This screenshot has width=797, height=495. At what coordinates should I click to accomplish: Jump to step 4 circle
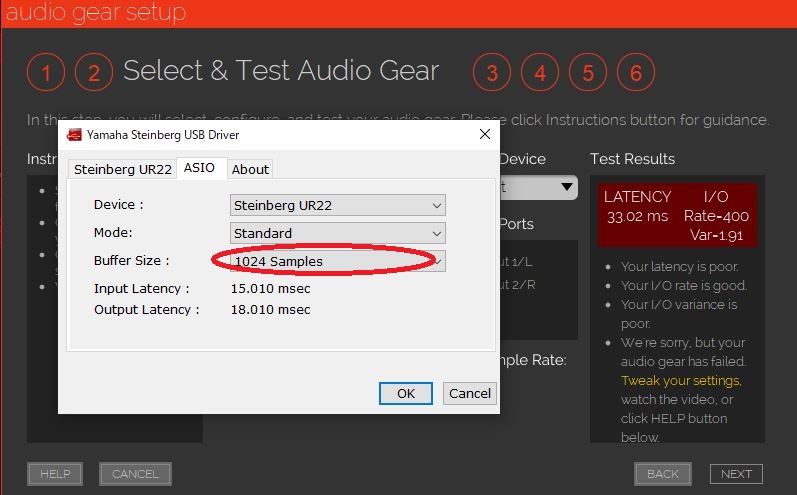tap(540, 73)
